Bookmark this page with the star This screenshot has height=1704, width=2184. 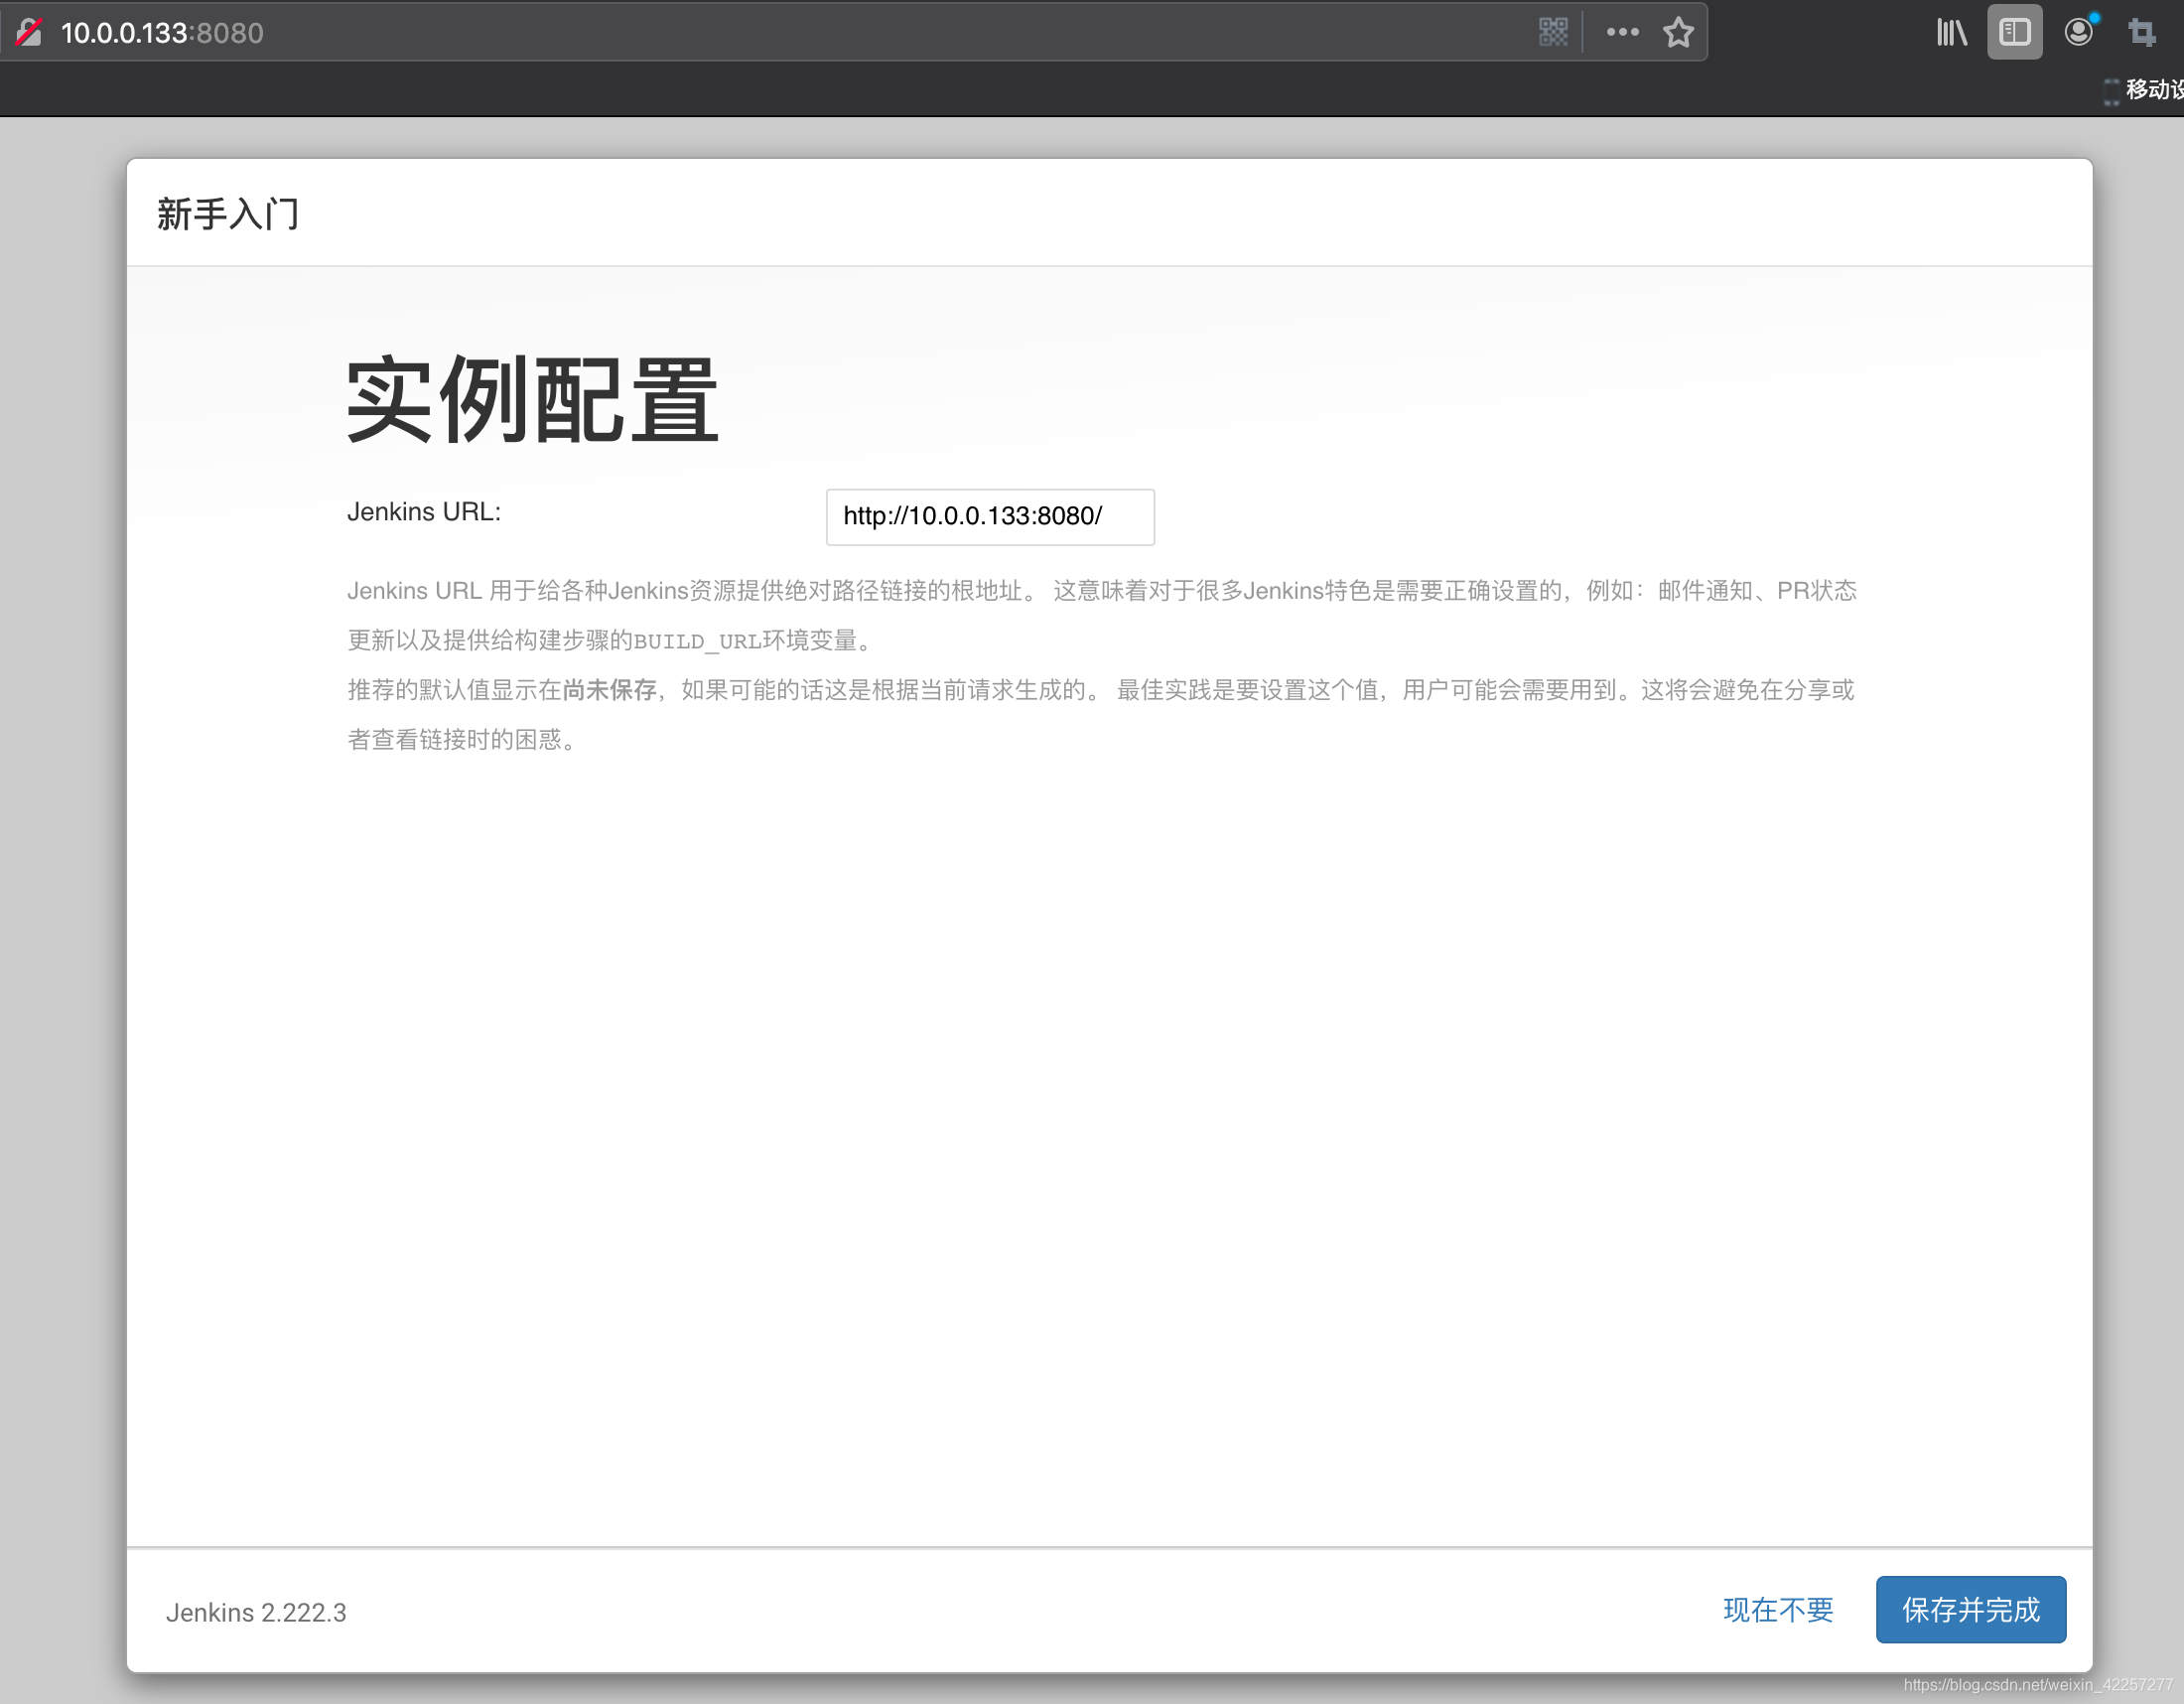coord(1677,32)
